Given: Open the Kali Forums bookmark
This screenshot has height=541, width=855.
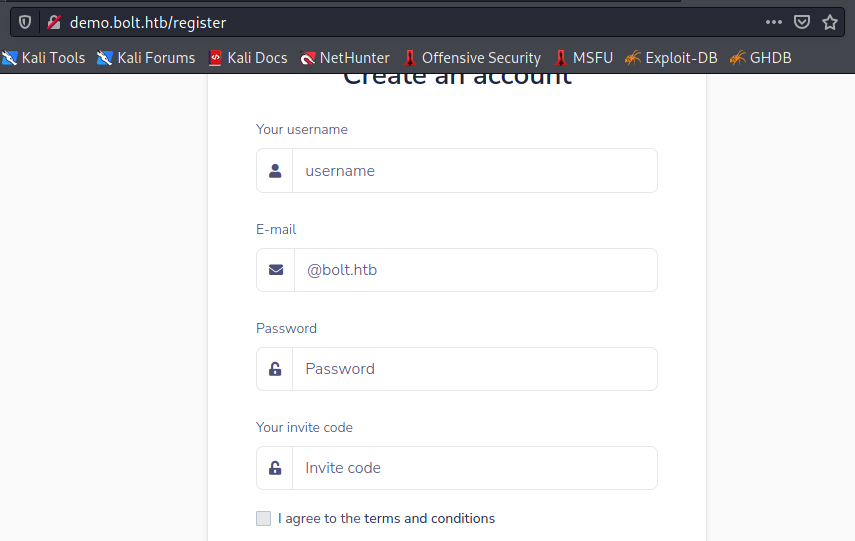Looking at the screenshot, I should 146,58.
